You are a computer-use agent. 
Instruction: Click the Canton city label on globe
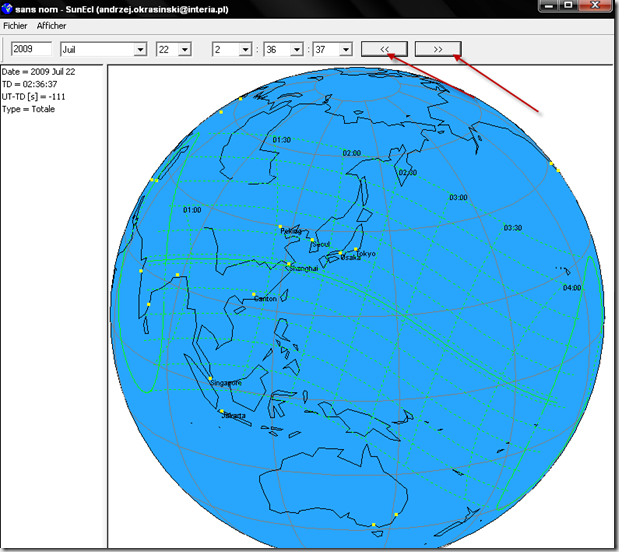pos(265,299)
